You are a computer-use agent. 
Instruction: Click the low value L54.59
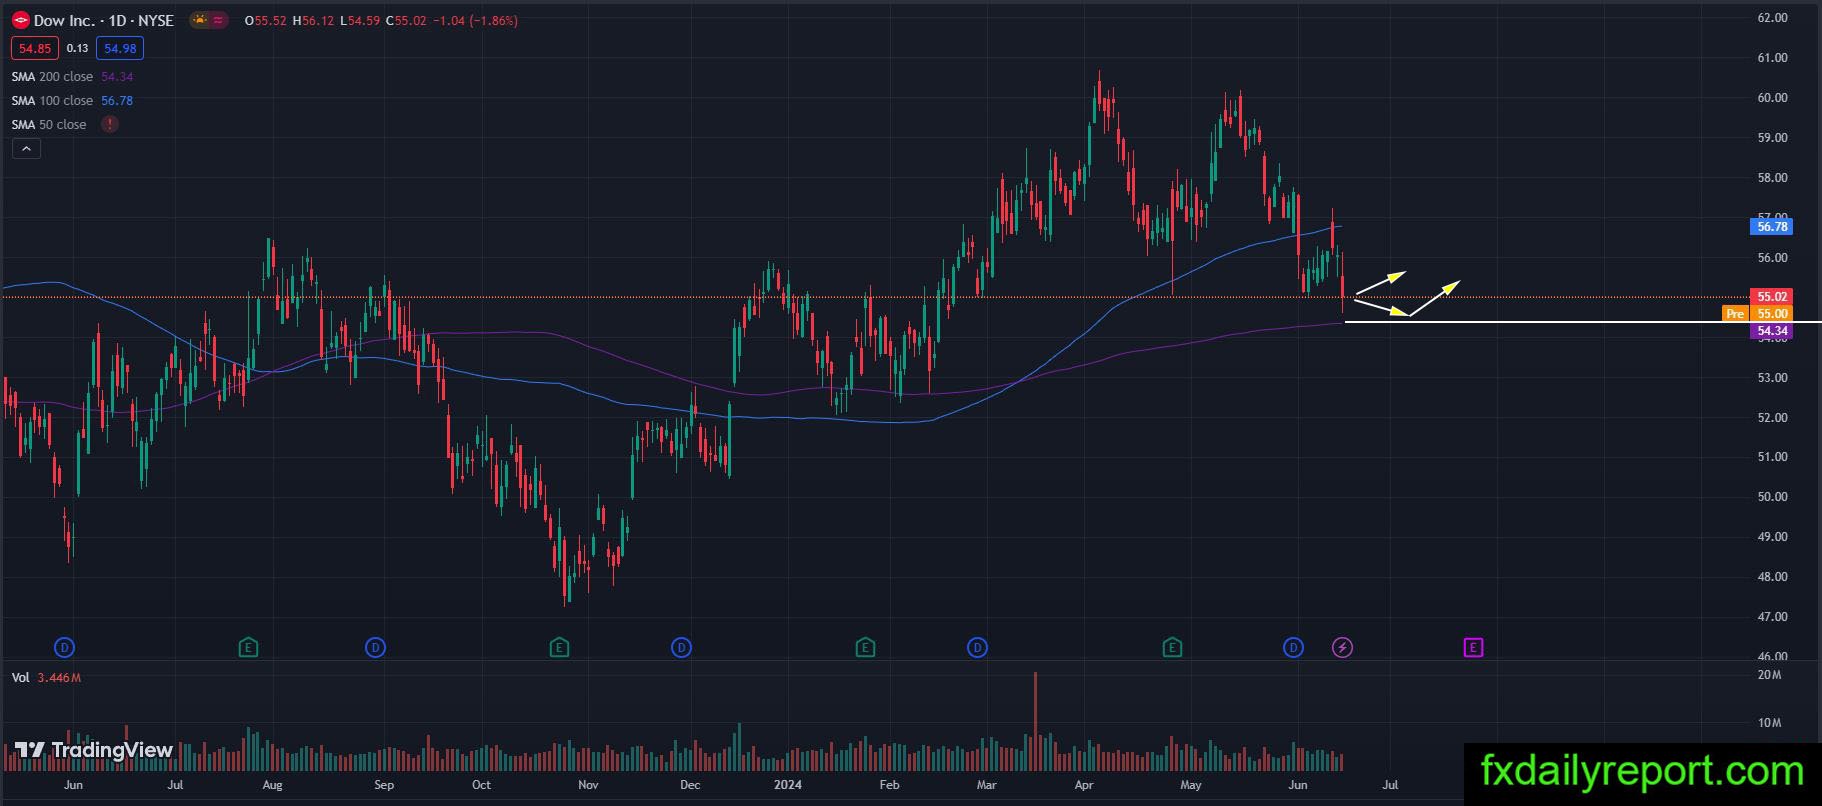360,20
